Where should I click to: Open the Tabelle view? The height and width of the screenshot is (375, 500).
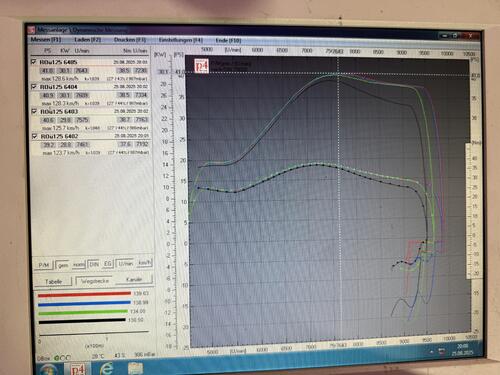click(x=53, y=282)
